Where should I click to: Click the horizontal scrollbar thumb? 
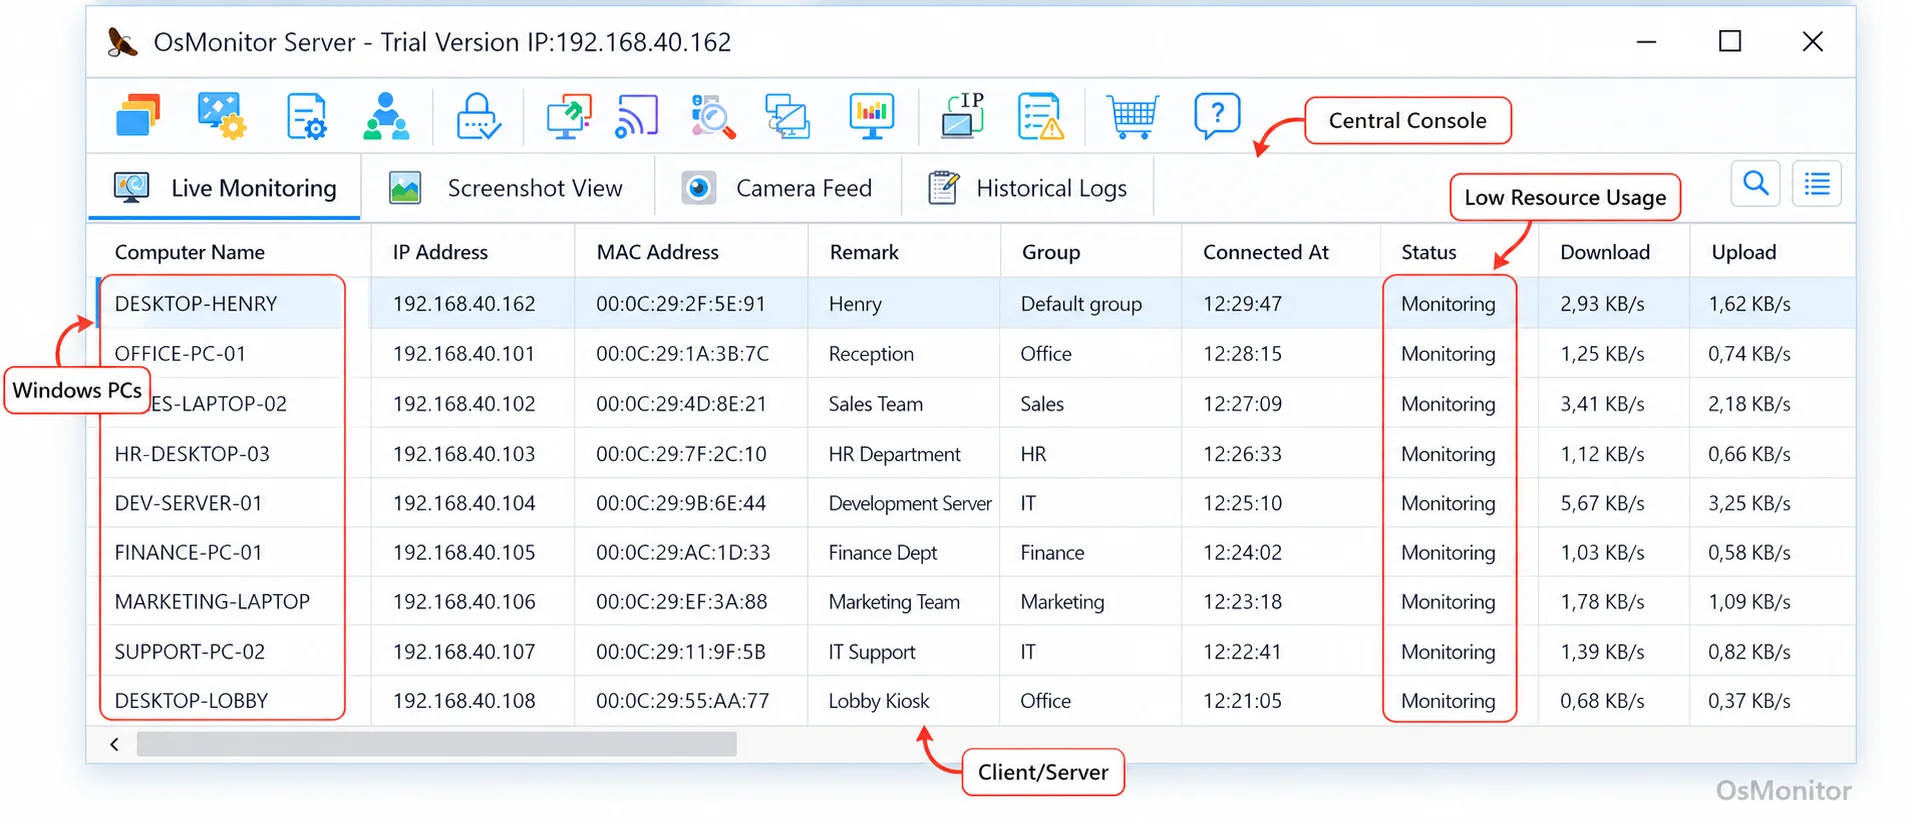[437, 744]
